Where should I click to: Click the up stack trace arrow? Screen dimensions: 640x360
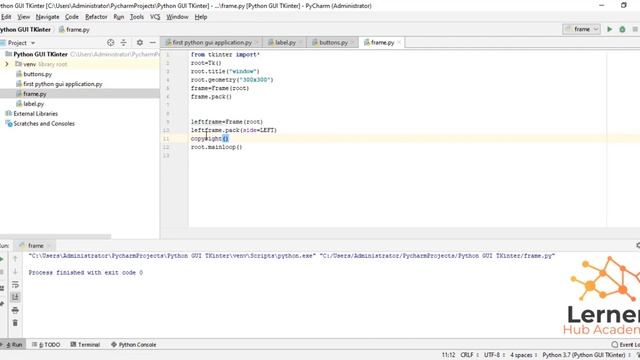click(15, 259)
